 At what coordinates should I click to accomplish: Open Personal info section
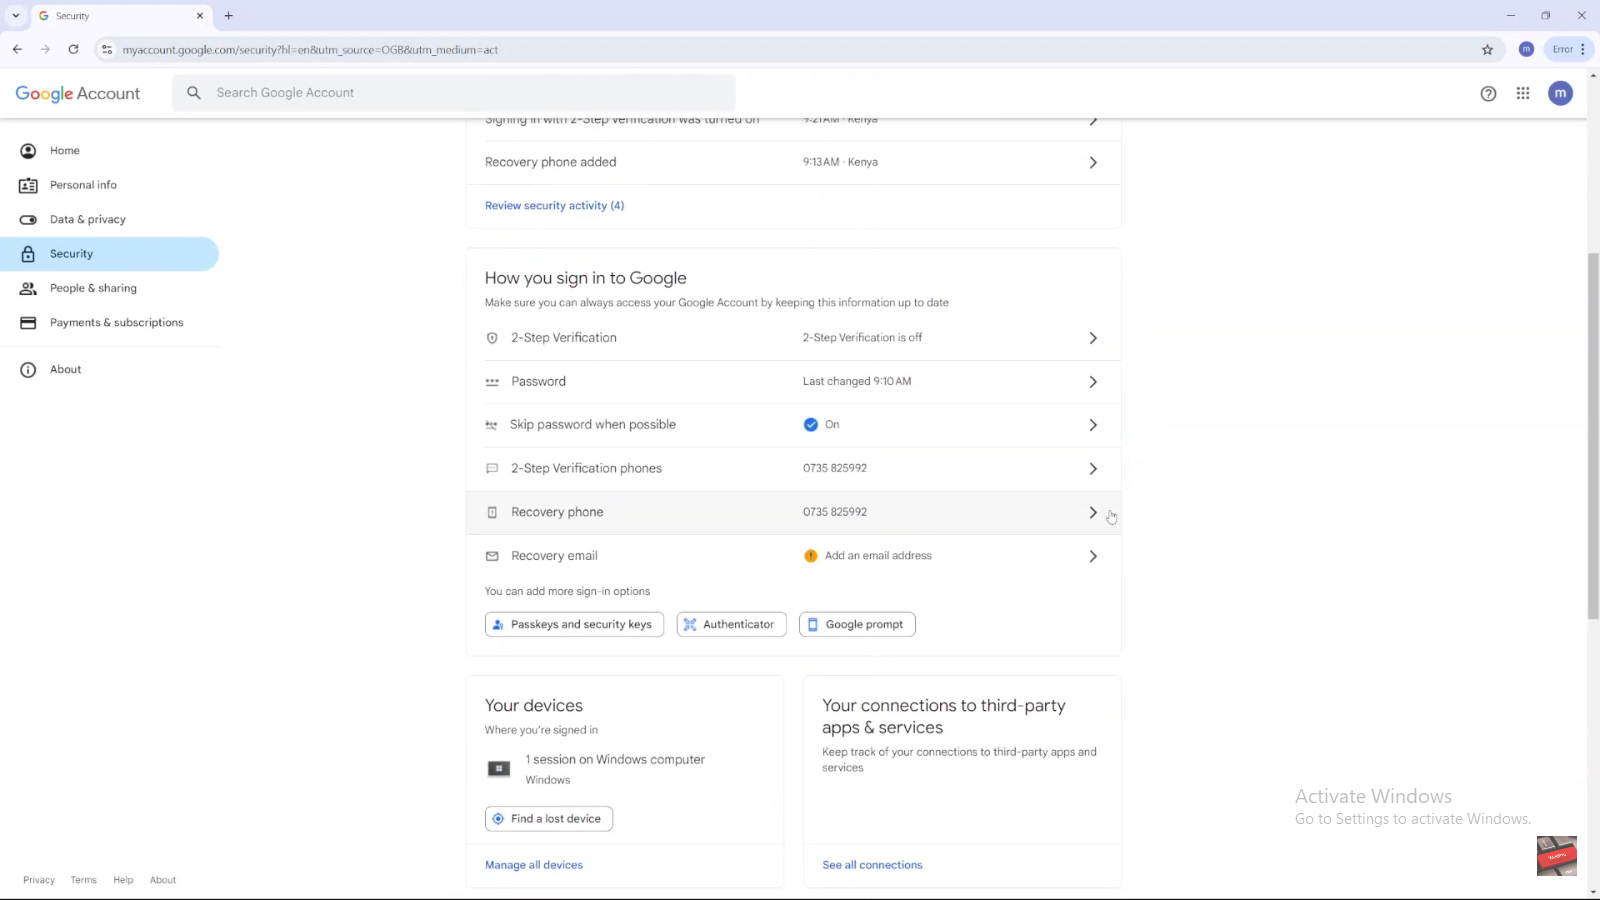(x=83, y=185)
